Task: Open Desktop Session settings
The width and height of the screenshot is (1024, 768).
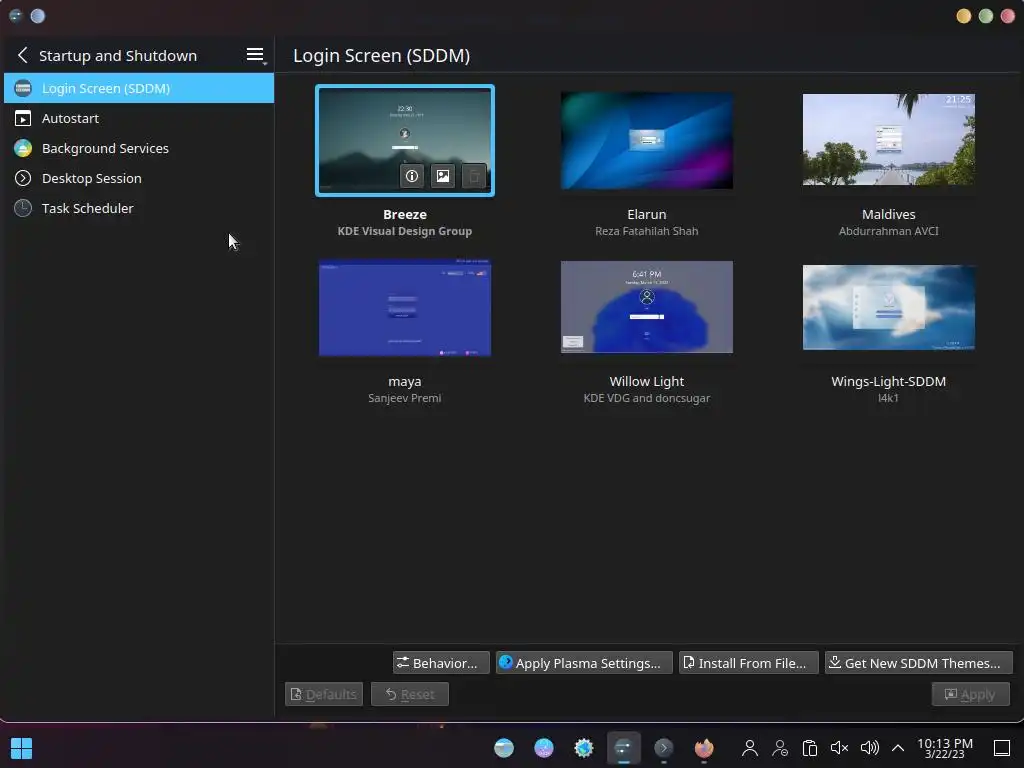Action: coord(138,178)
